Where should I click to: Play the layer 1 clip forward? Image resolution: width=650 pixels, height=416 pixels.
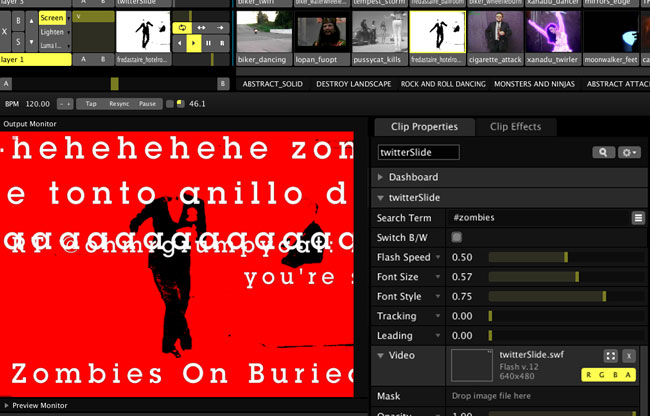coord(194,43)
